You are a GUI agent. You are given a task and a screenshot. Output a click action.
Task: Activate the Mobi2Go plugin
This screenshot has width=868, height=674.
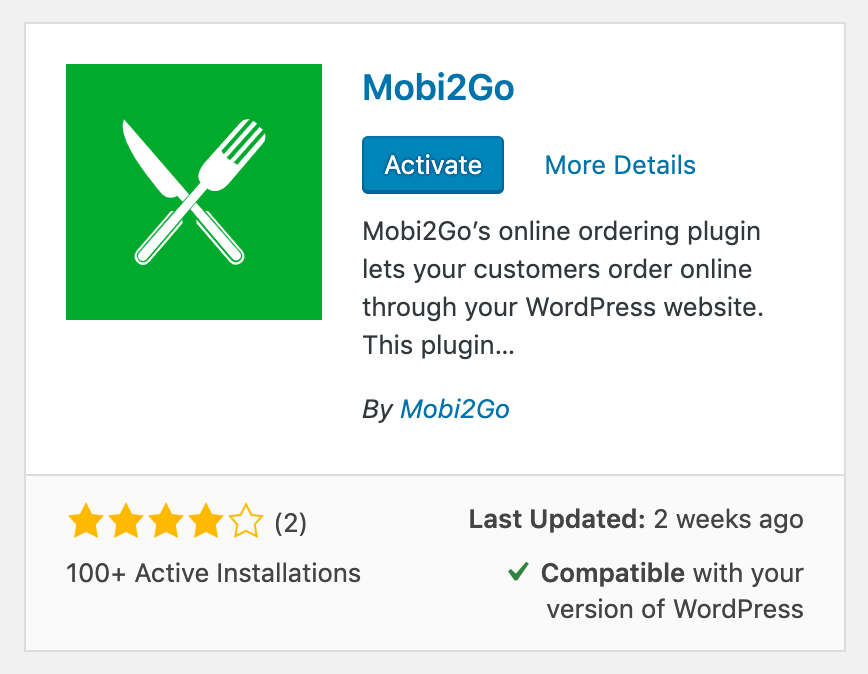[432, 164]
